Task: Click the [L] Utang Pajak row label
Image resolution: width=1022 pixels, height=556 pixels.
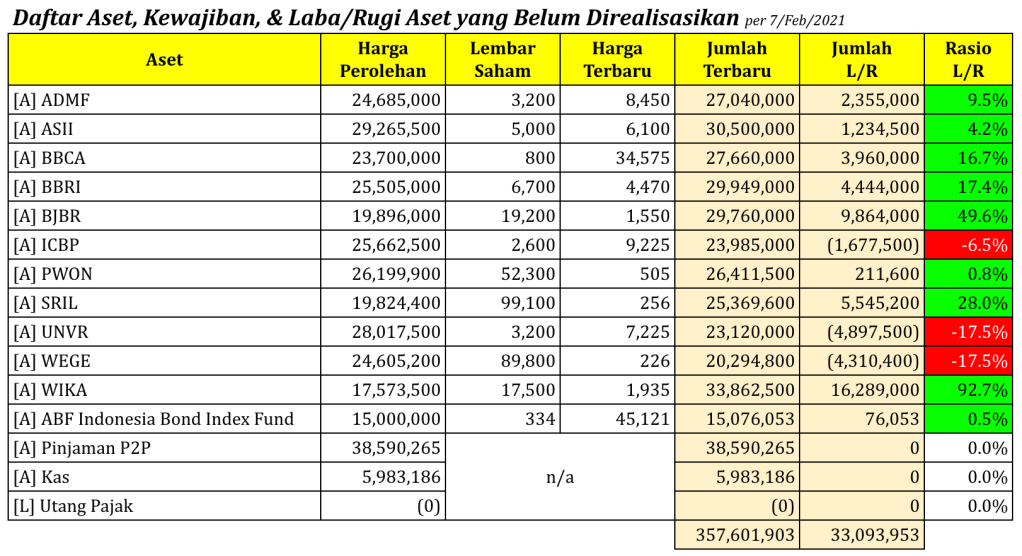Action: (164, 506)
